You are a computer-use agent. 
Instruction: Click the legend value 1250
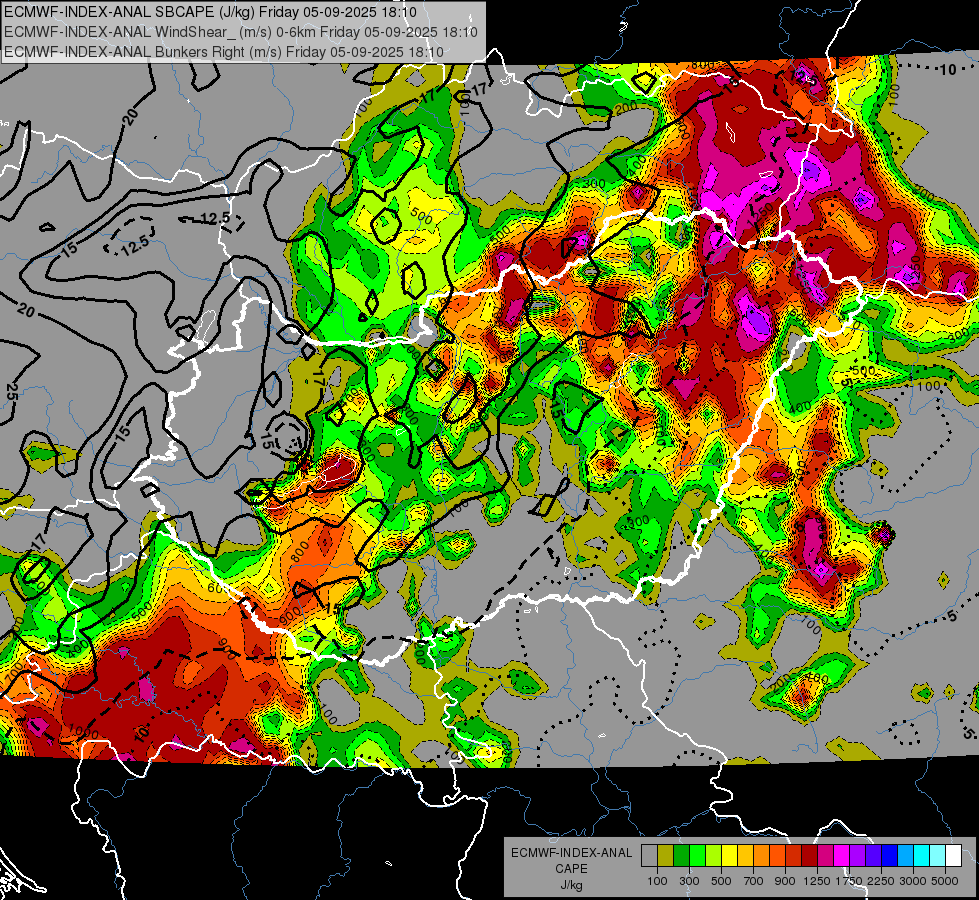(x=817, y=881)
